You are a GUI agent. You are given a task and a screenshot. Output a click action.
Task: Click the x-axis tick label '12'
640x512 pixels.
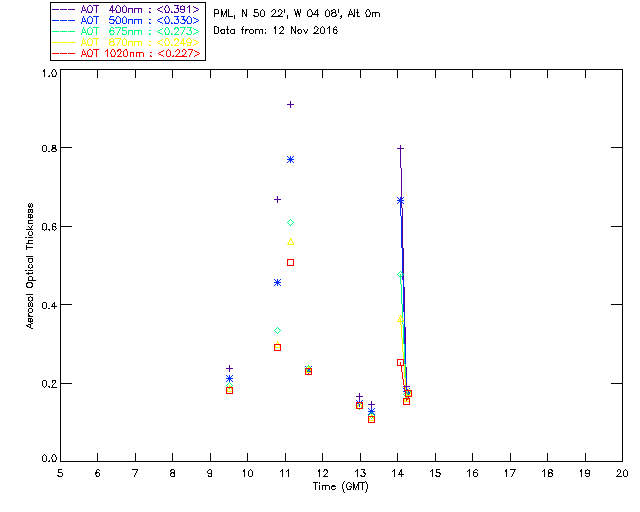[322, 473]
